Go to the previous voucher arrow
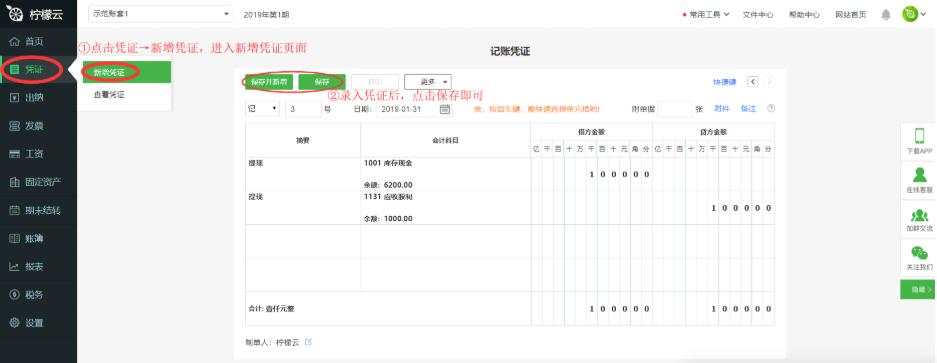This screenshot has height=363, width=937. pyautogui.click(x=753, y=82)
